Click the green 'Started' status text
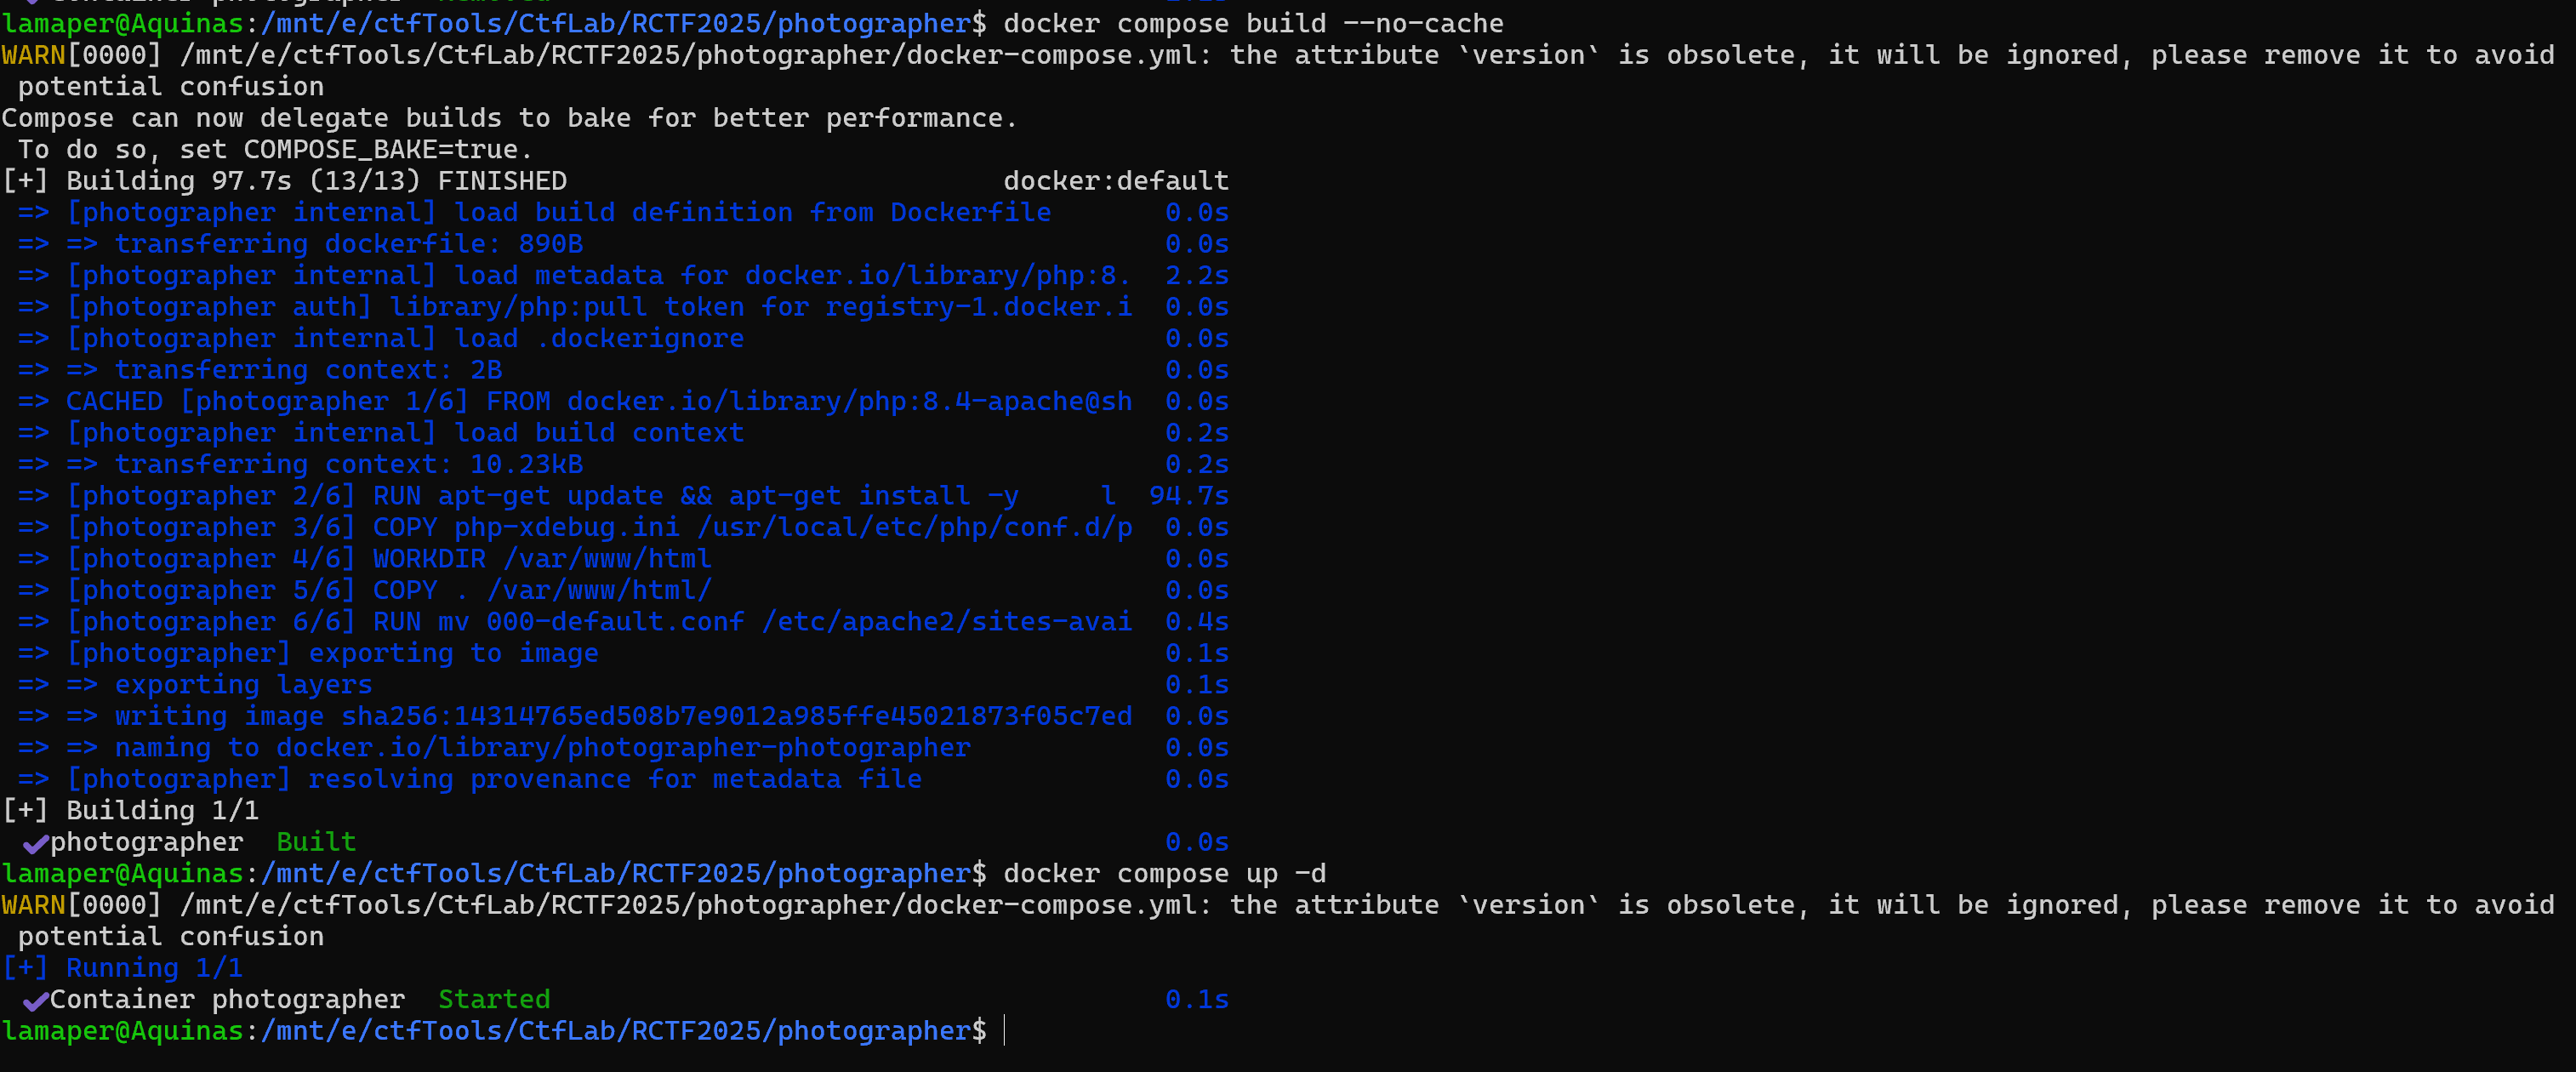This screenshot has height=1072, width=2576. click(494, 999)
